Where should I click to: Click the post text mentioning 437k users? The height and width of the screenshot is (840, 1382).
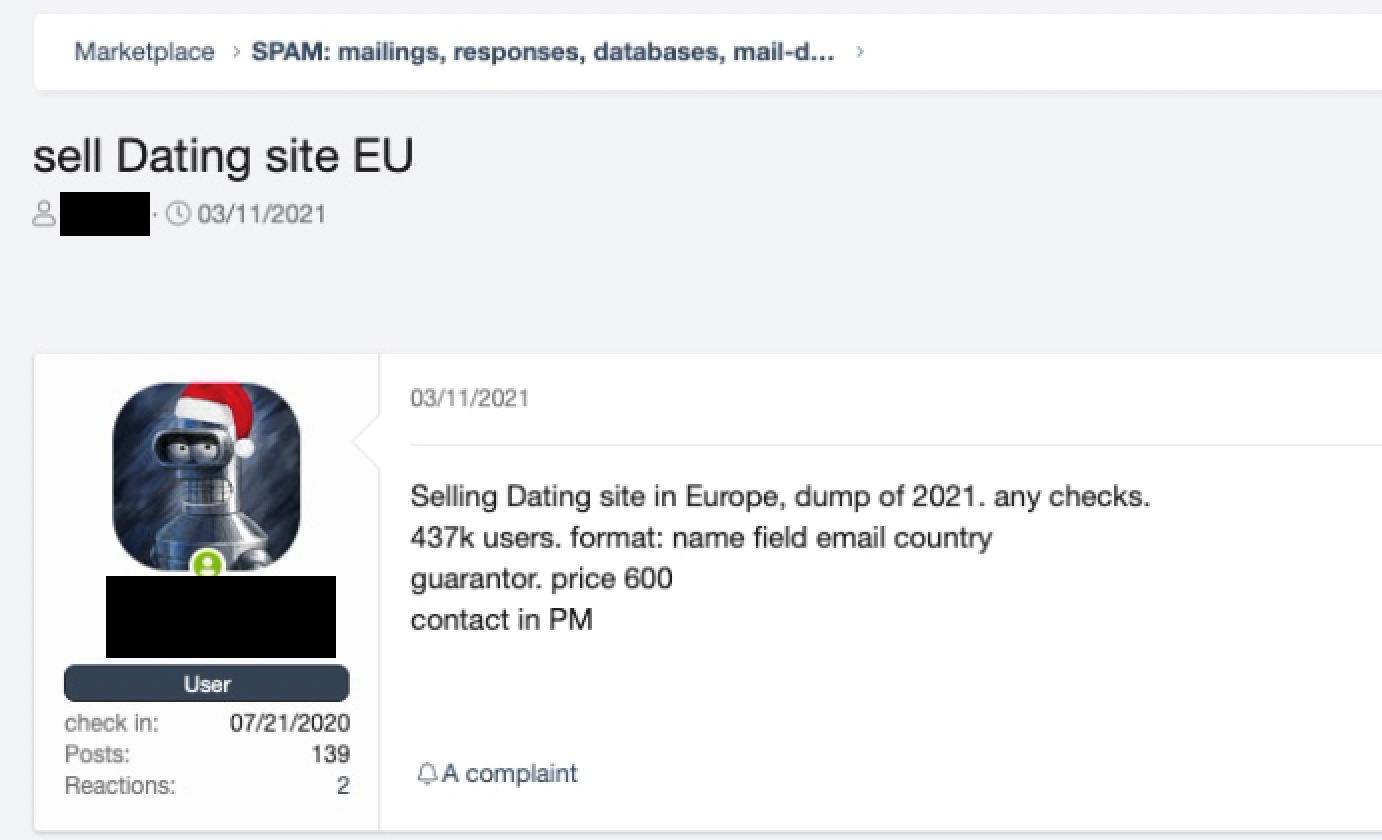700,538
